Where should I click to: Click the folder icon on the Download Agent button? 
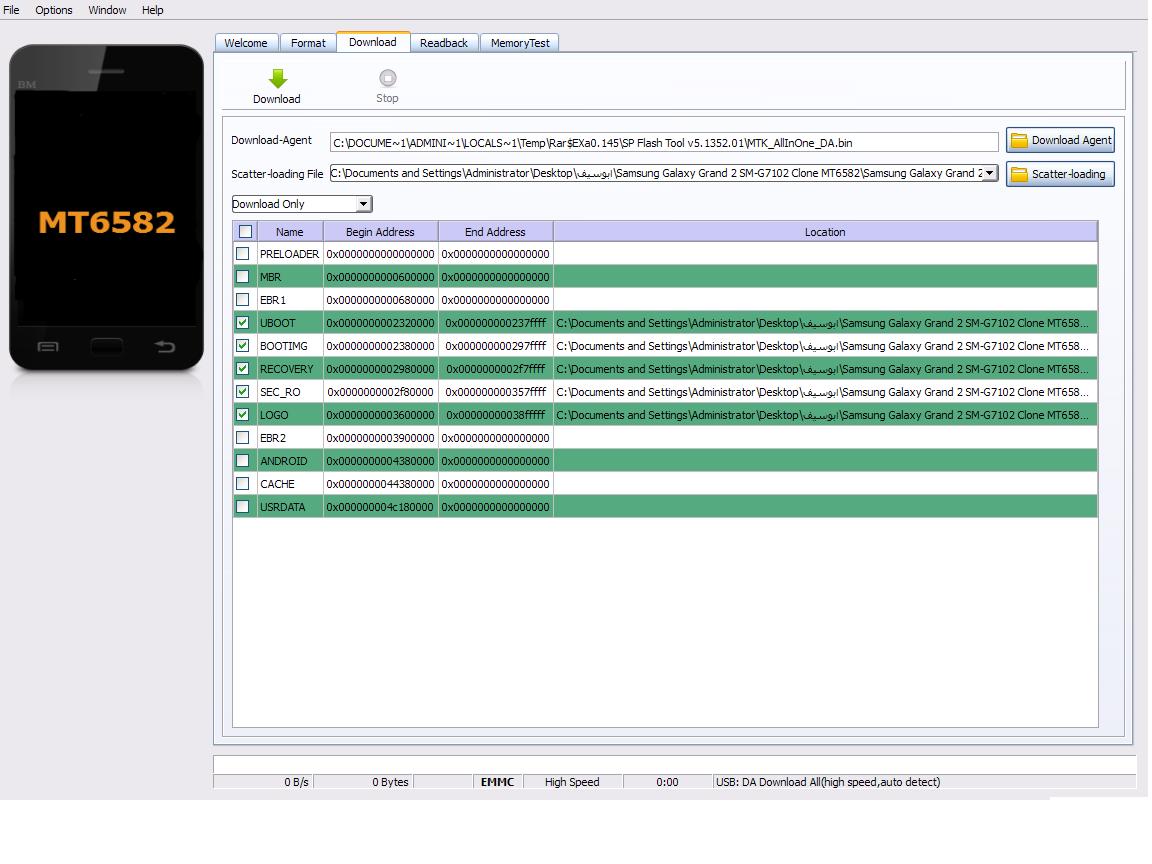pyautogui.click(x=1019, y=140)
